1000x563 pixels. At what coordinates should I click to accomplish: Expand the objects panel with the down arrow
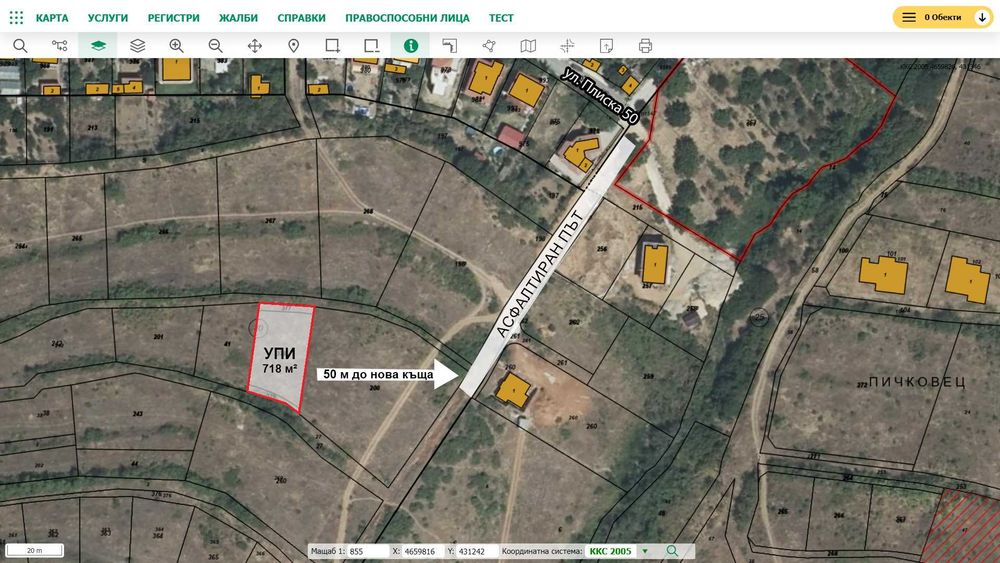983,17
